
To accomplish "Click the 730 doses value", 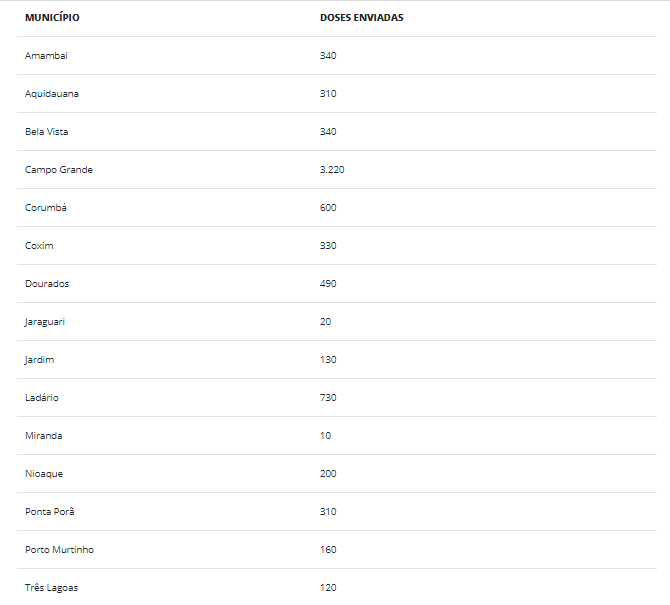I will 328,398.
